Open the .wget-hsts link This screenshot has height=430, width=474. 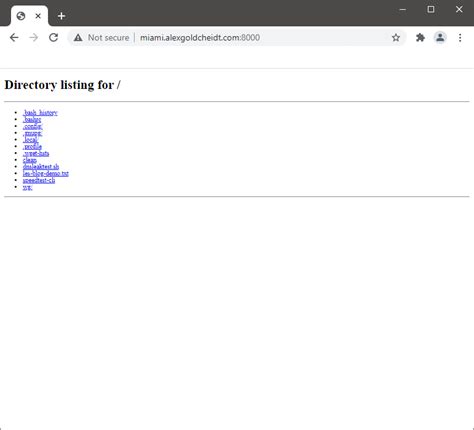(x=36, y=153)
